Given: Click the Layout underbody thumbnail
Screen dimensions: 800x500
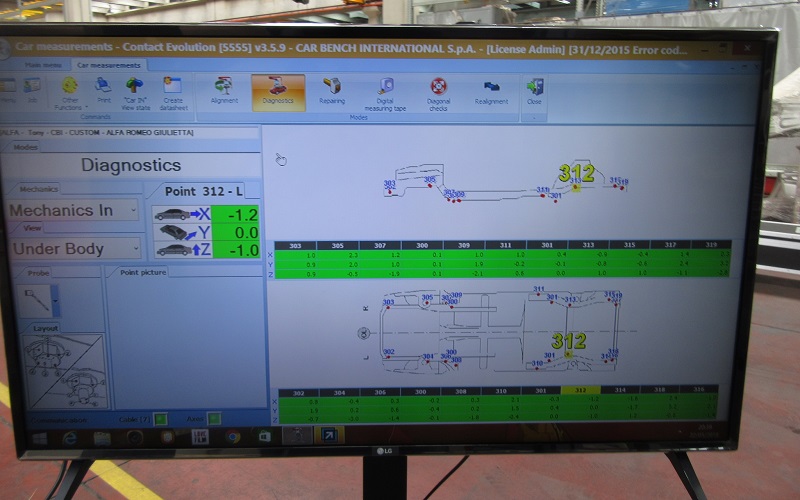Looking at the screenshot, I should point(64,371).
